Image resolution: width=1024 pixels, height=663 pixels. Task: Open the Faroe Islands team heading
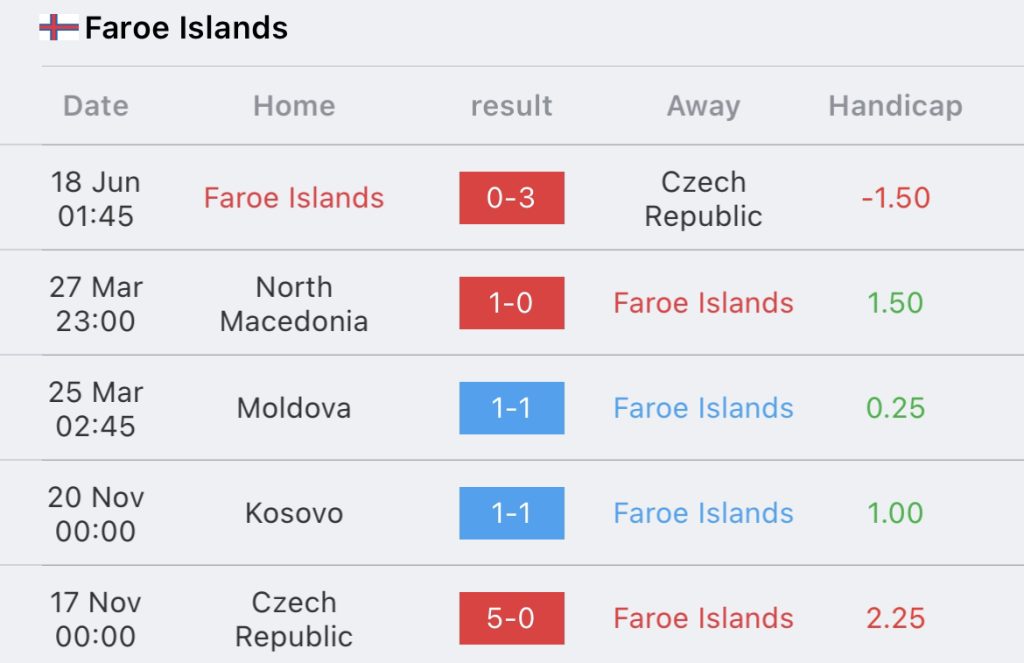186,27
